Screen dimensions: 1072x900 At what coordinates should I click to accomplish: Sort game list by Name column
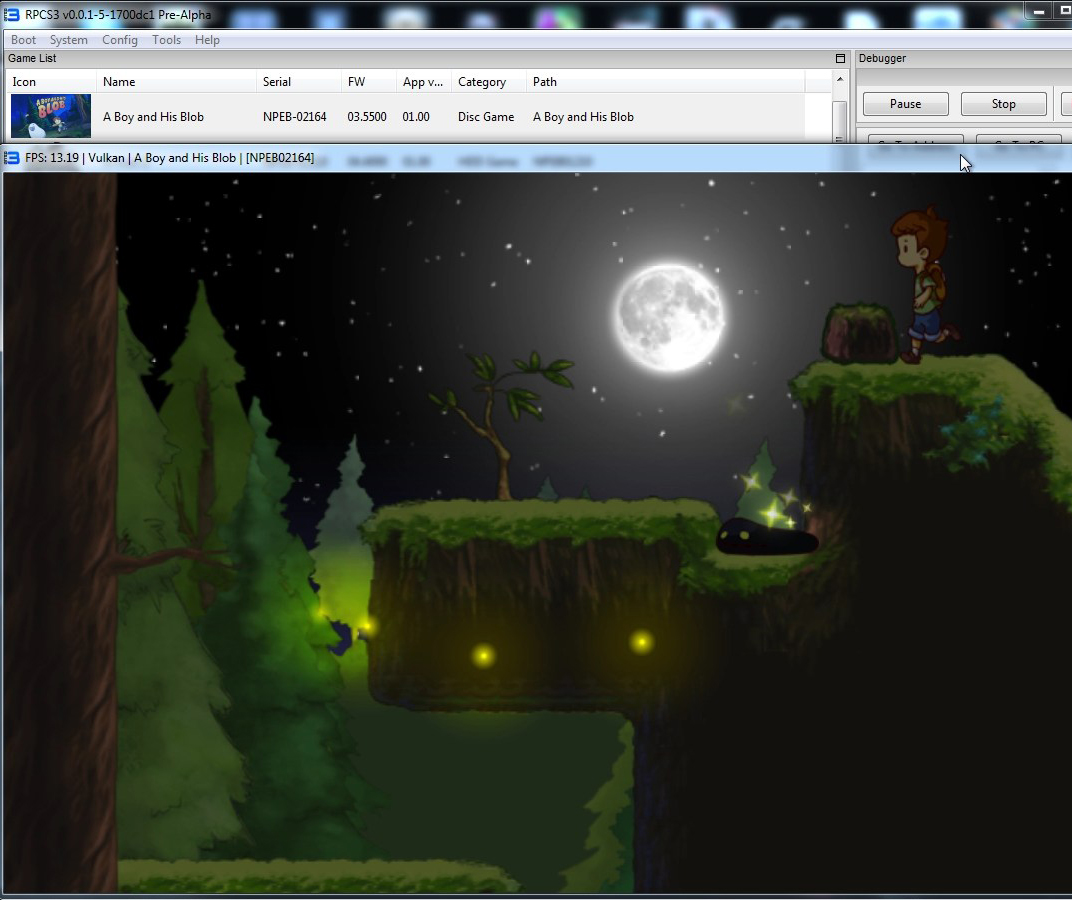pos(176,81)
